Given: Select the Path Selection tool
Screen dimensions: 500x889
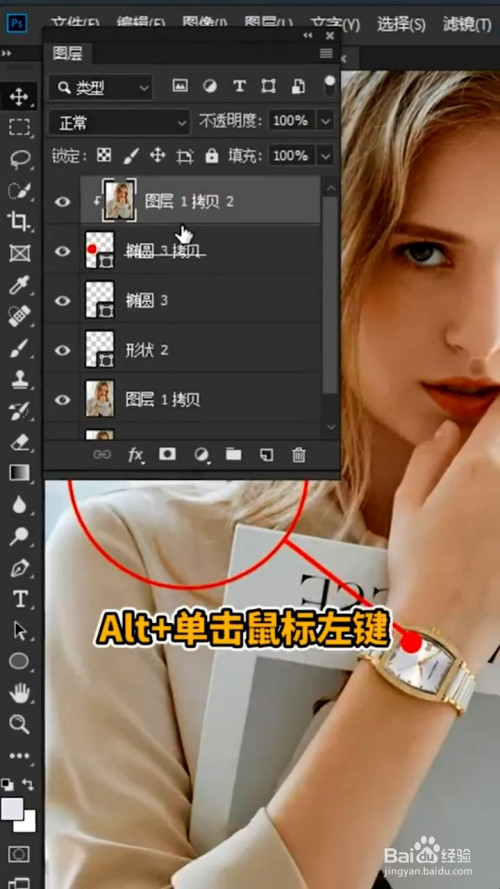Looking at the screenshot, I should 19,630.
